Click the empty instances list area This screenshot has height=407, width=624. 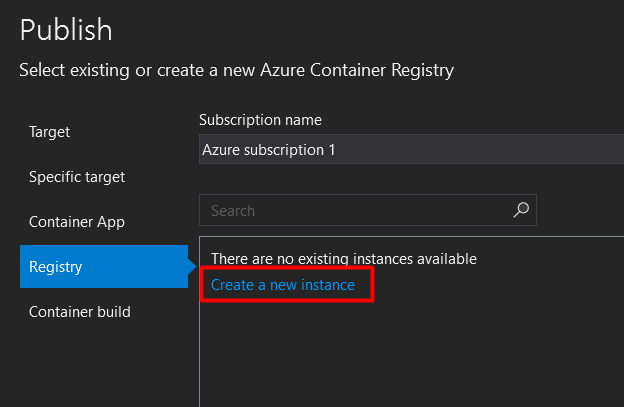pos(410,350)
